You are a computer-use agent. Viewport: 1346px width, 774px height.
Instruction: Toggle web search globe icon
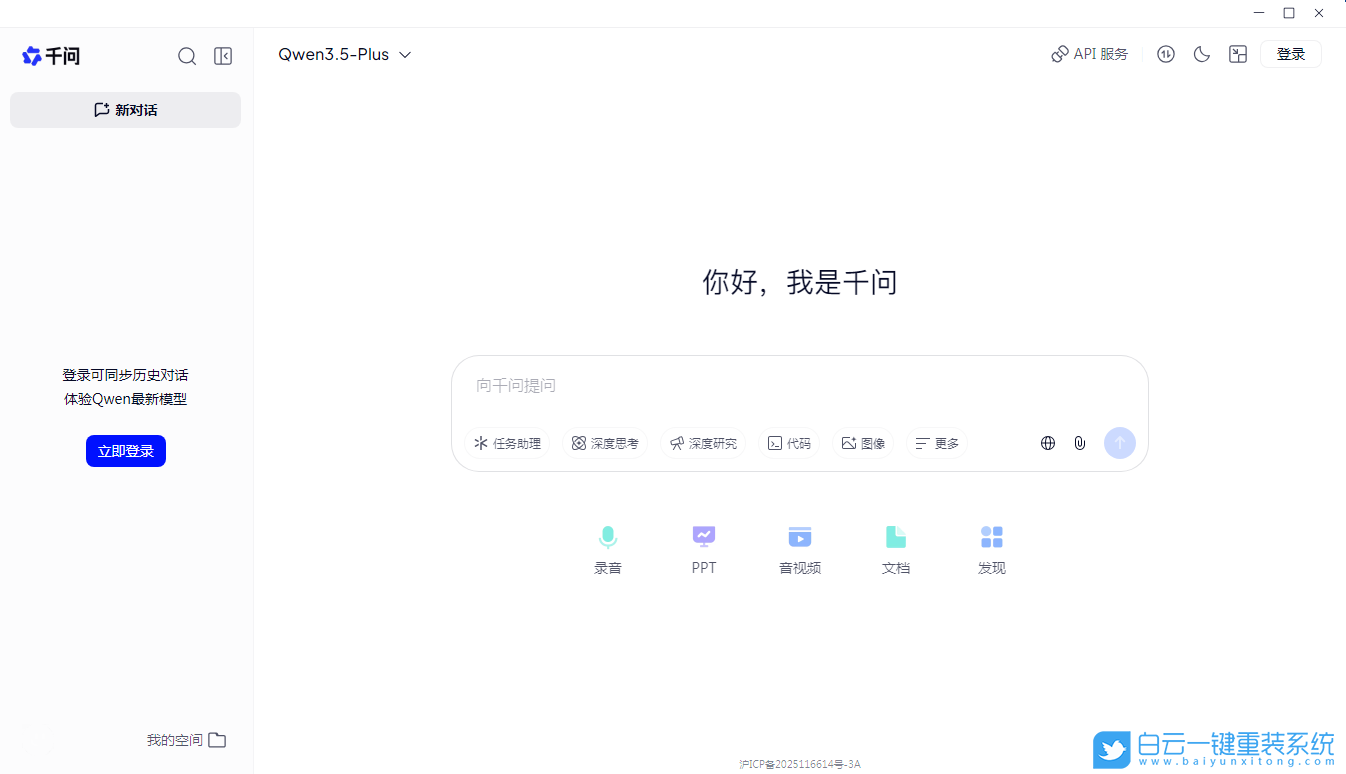coord(1048,443)
